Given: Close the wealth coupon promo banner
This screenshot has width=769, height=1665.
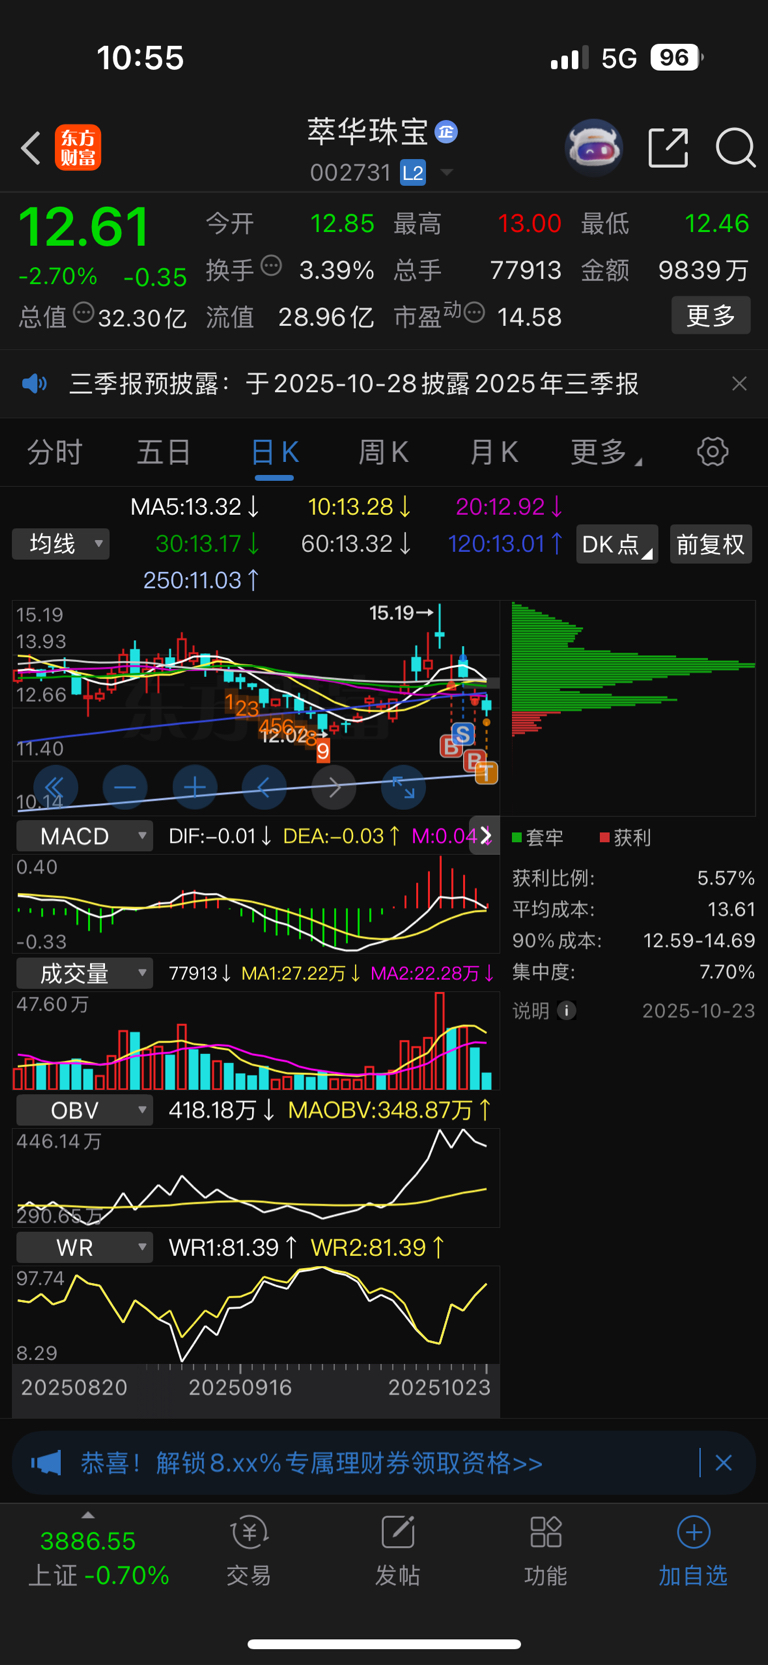Looking at the screenshot, I should coord(724,1464).
